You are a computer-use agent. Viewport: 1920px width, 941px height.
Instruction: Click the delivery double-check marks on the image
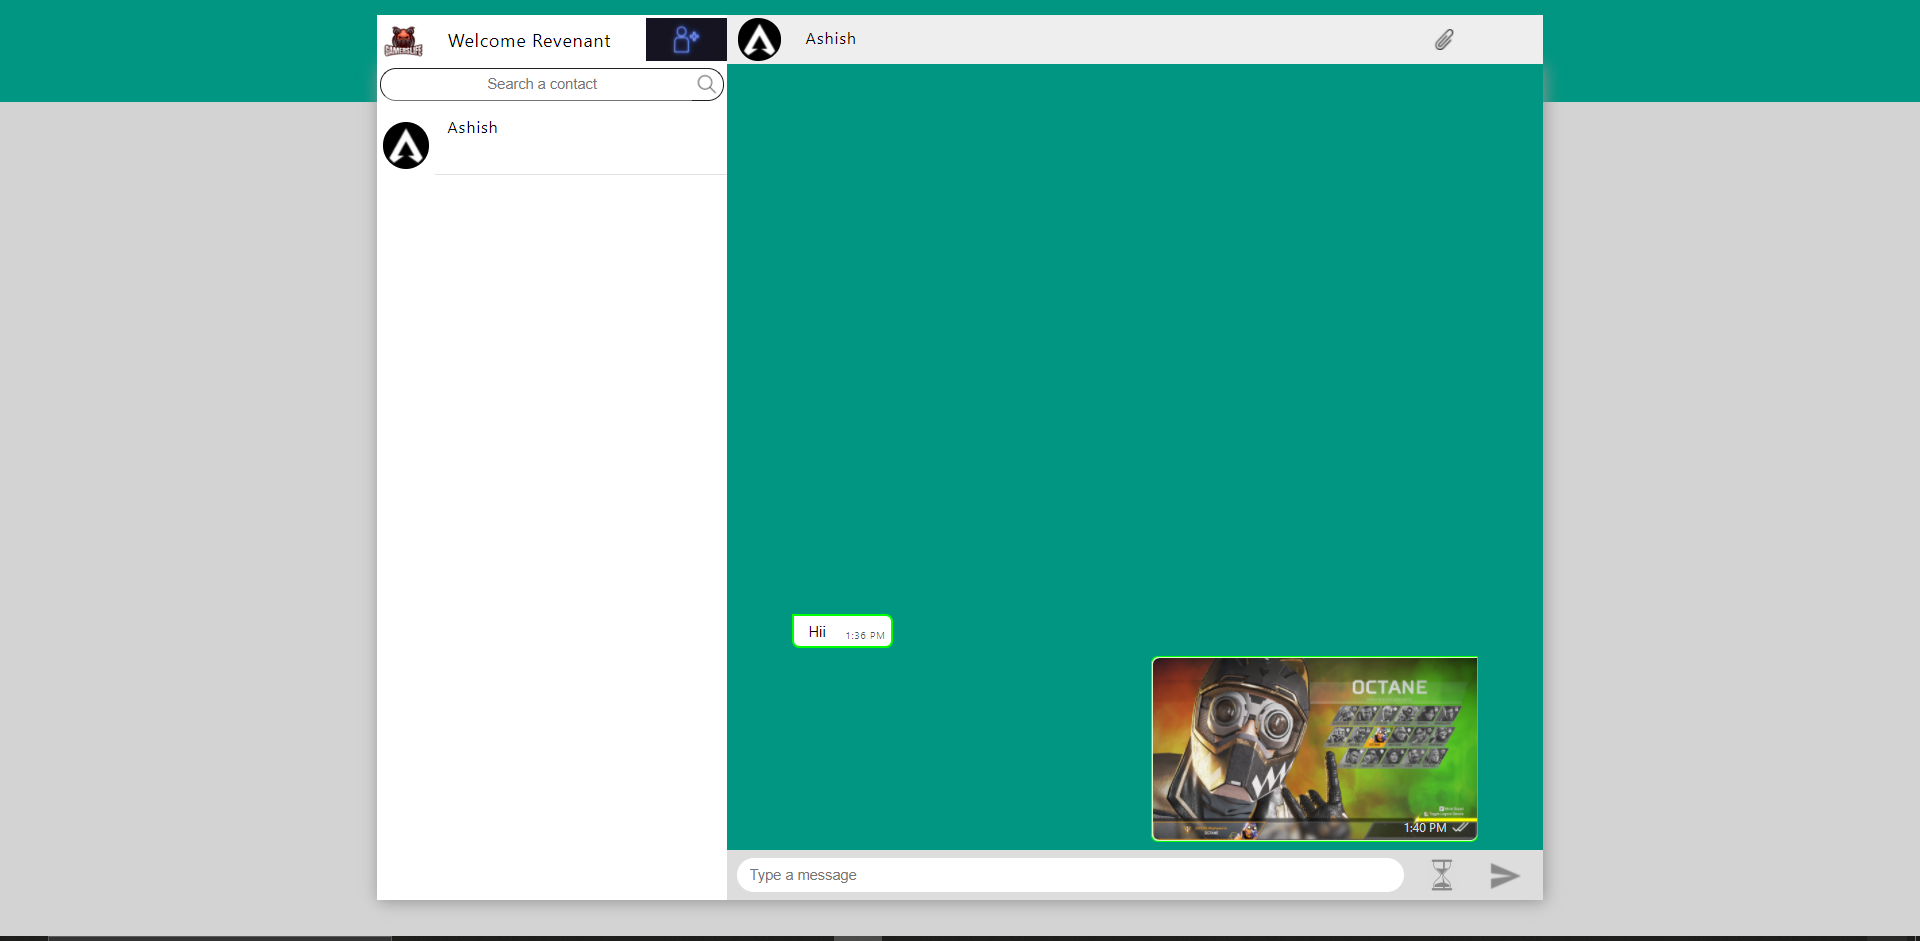1461,827
